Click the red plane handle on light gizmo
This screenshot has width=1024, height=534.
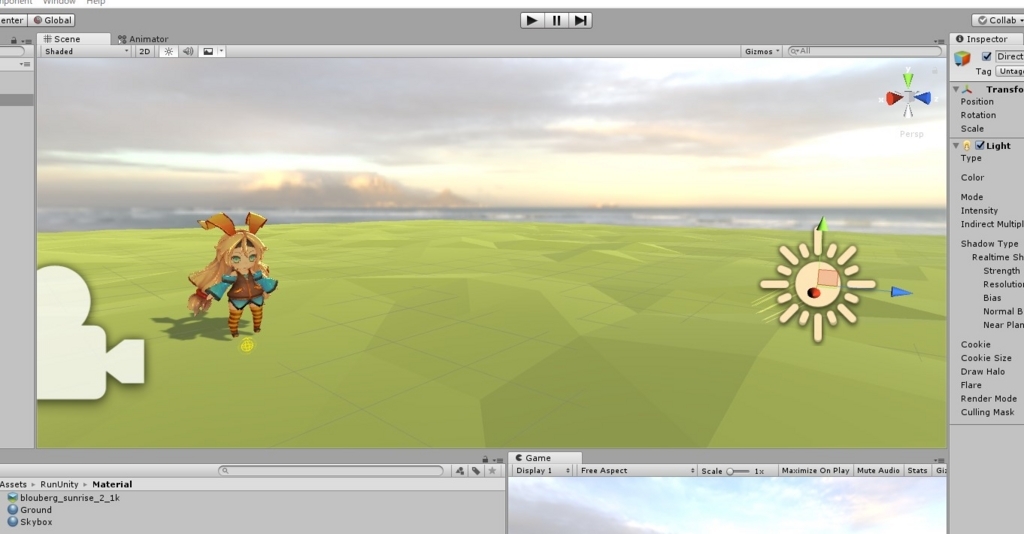(x=828, y=278)
